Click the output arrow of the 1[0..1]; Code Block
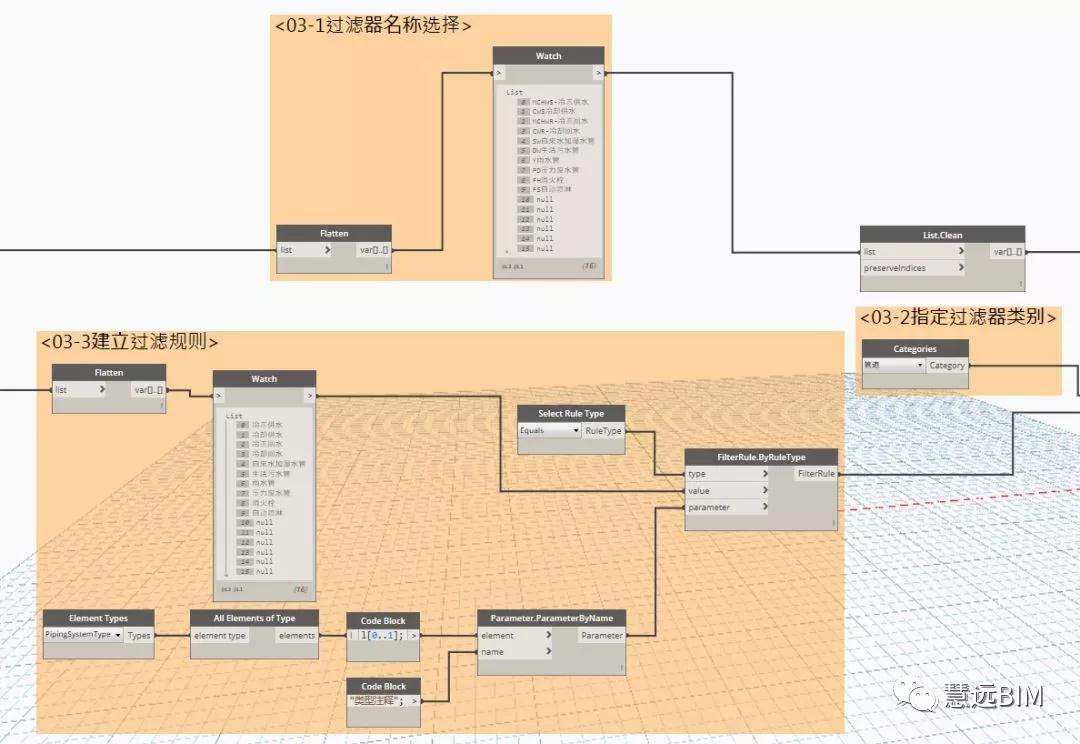1080x744 pixels. pyautogui.click(x=413, y=635)
